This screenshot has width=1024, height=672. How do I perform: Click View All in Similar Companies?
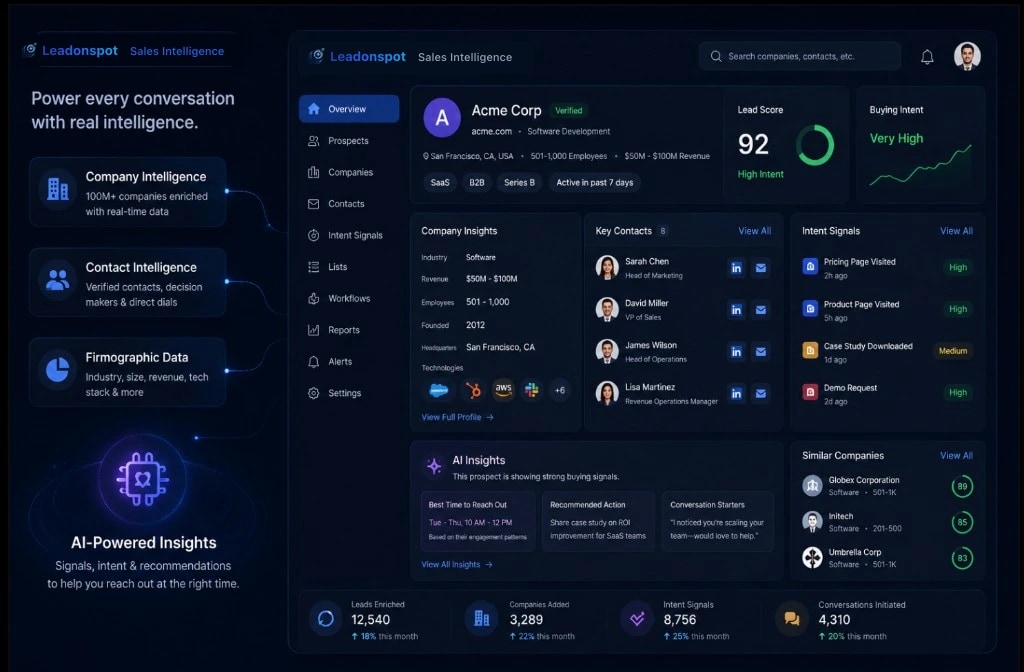click(x=956, y=455)
